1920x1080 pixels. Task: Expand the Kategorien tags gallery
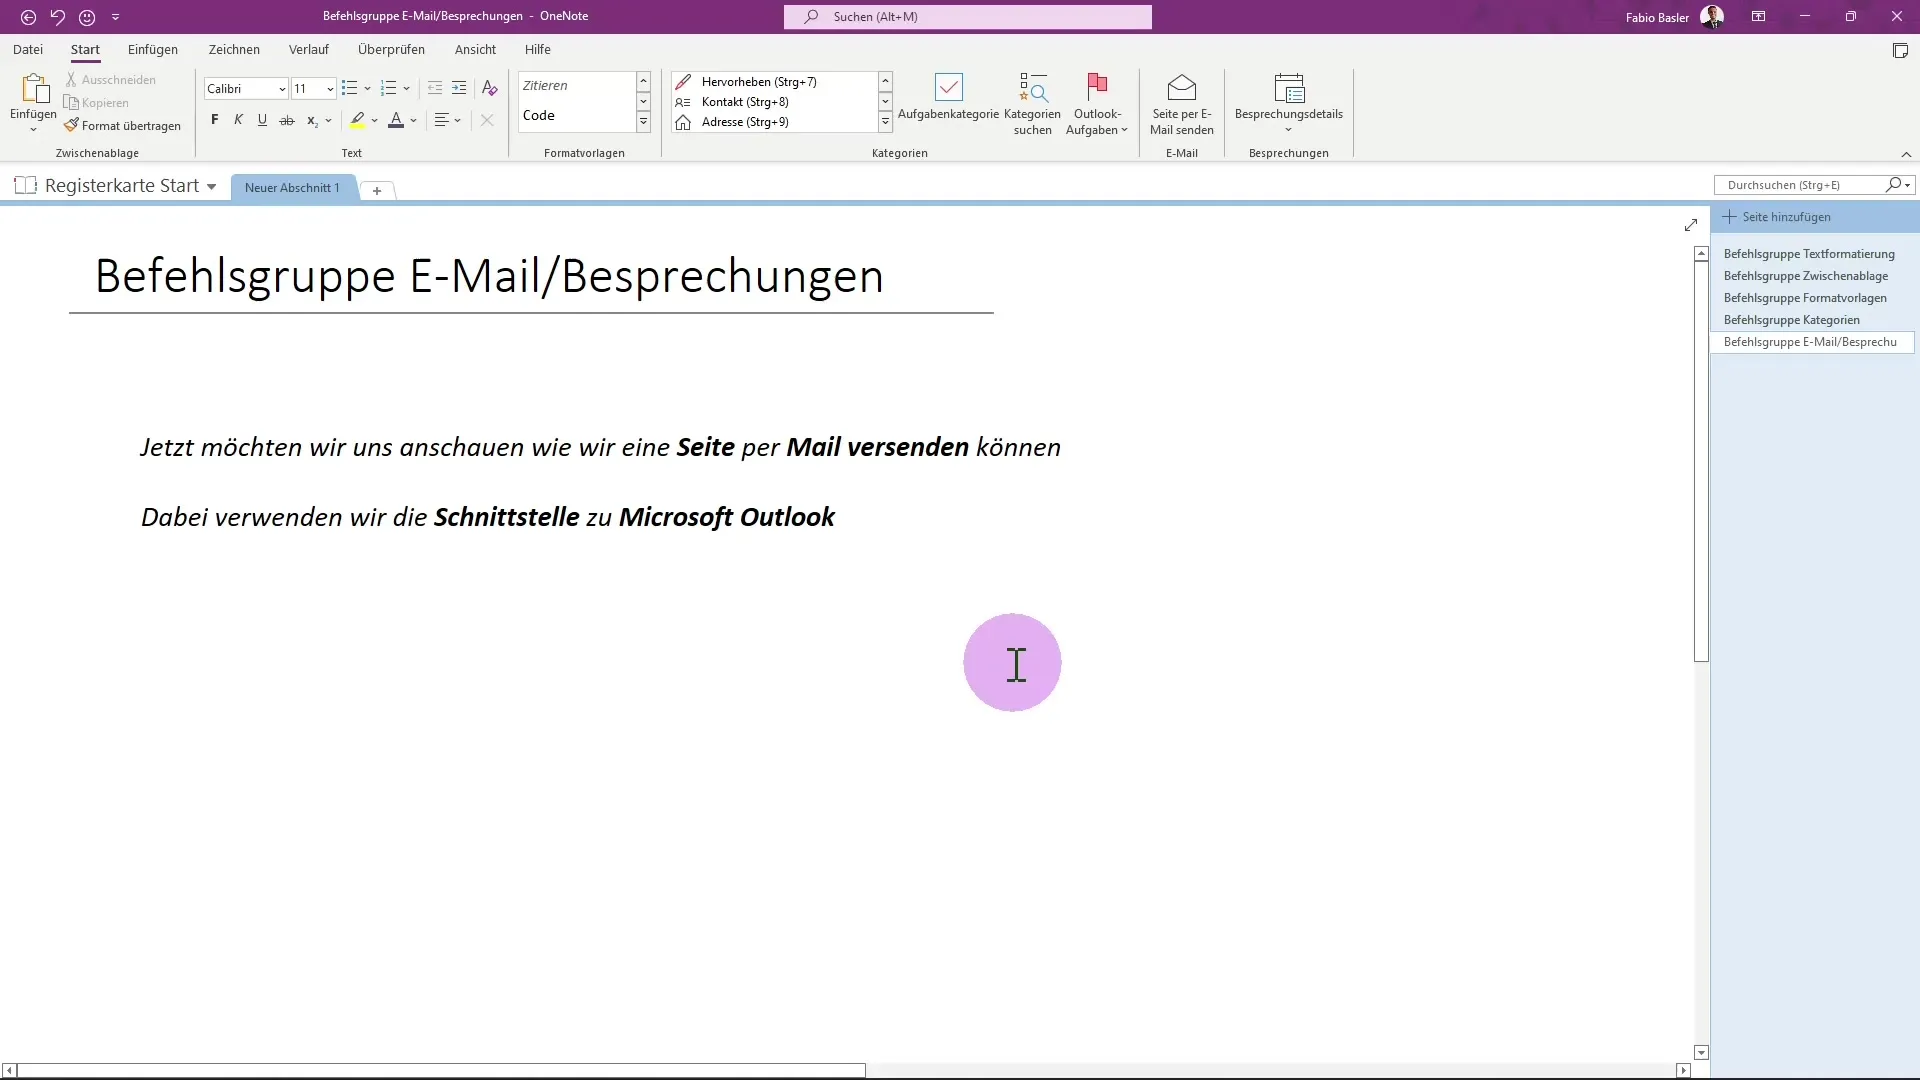click(885, 122)
